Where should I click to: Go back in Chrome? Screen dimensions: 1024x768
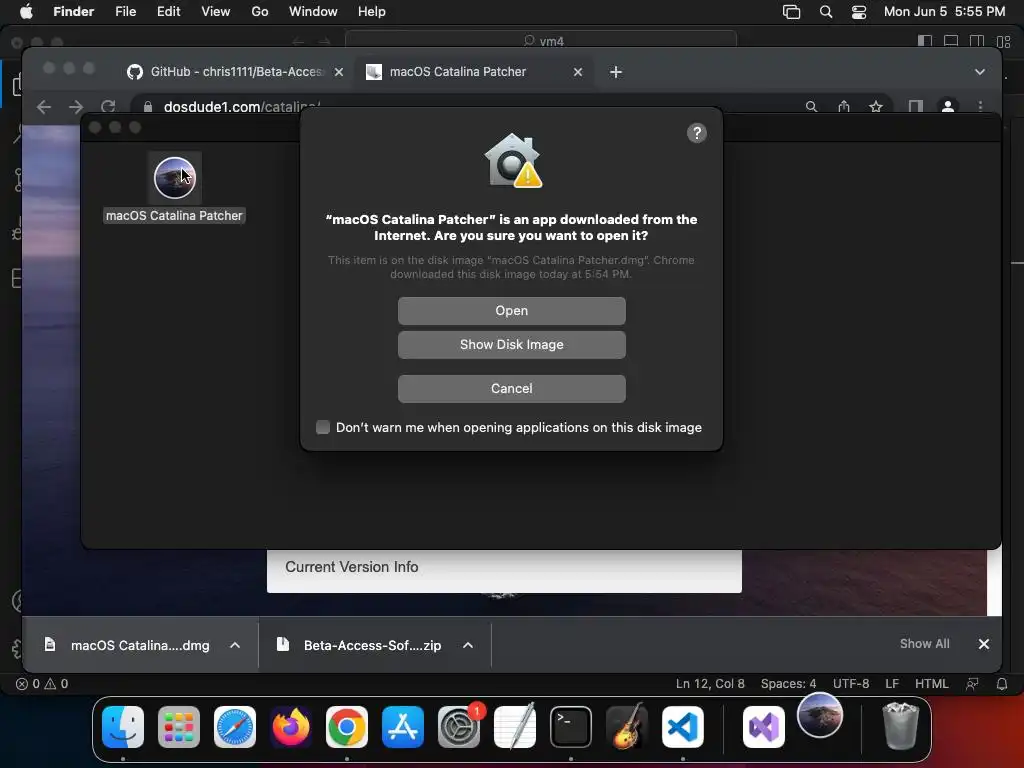tap(44, 106)
